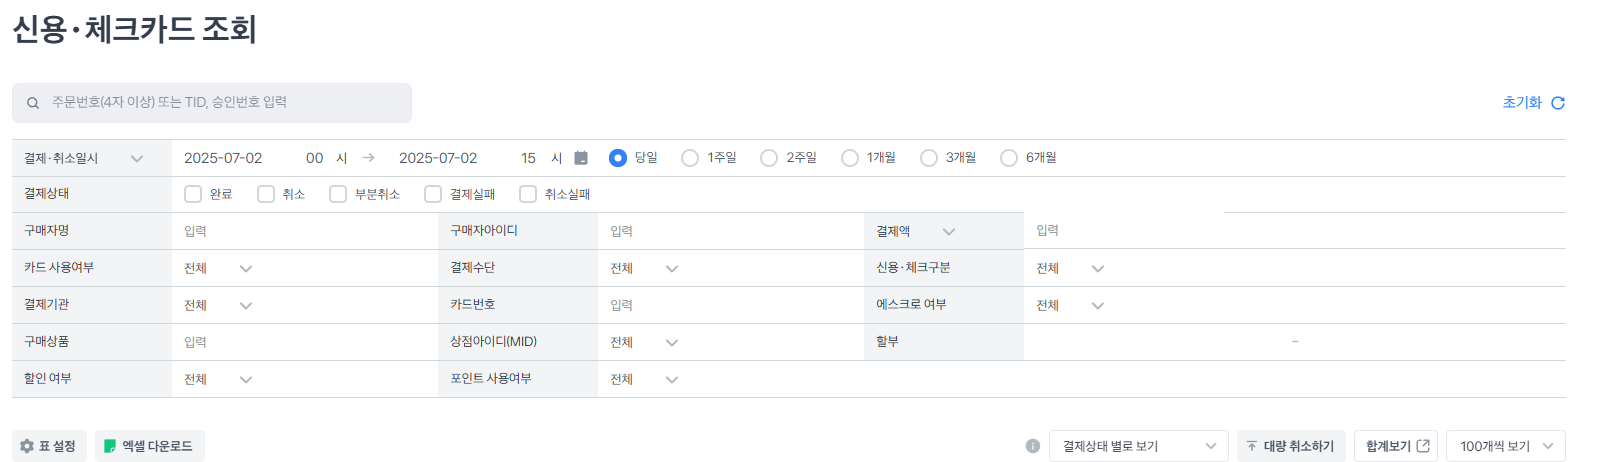1600x462 pixels.
Task: Check the 완료 status checkbox
Action: [x=193, y=194]
